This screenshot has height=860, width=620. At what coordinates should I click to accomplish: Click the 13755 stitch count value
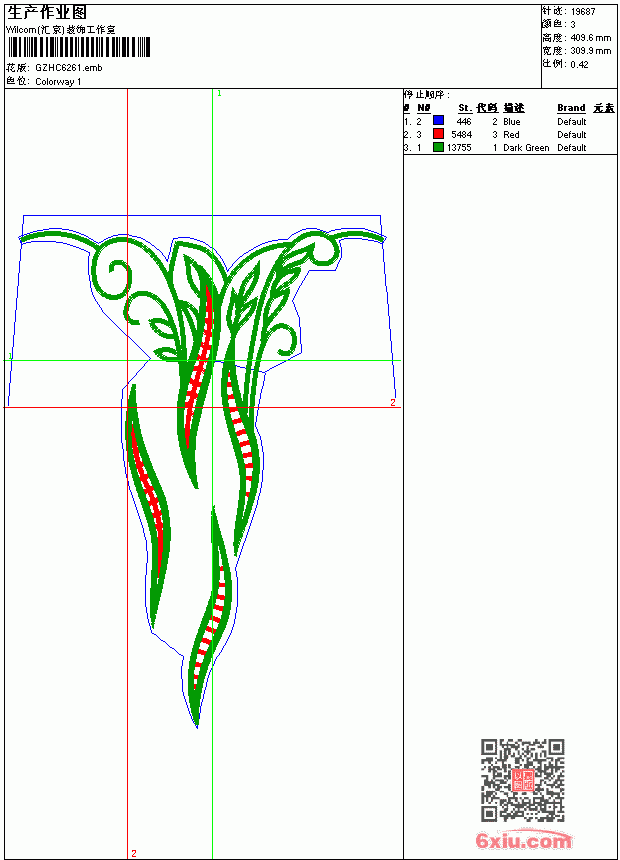click(x=459, y=148)
